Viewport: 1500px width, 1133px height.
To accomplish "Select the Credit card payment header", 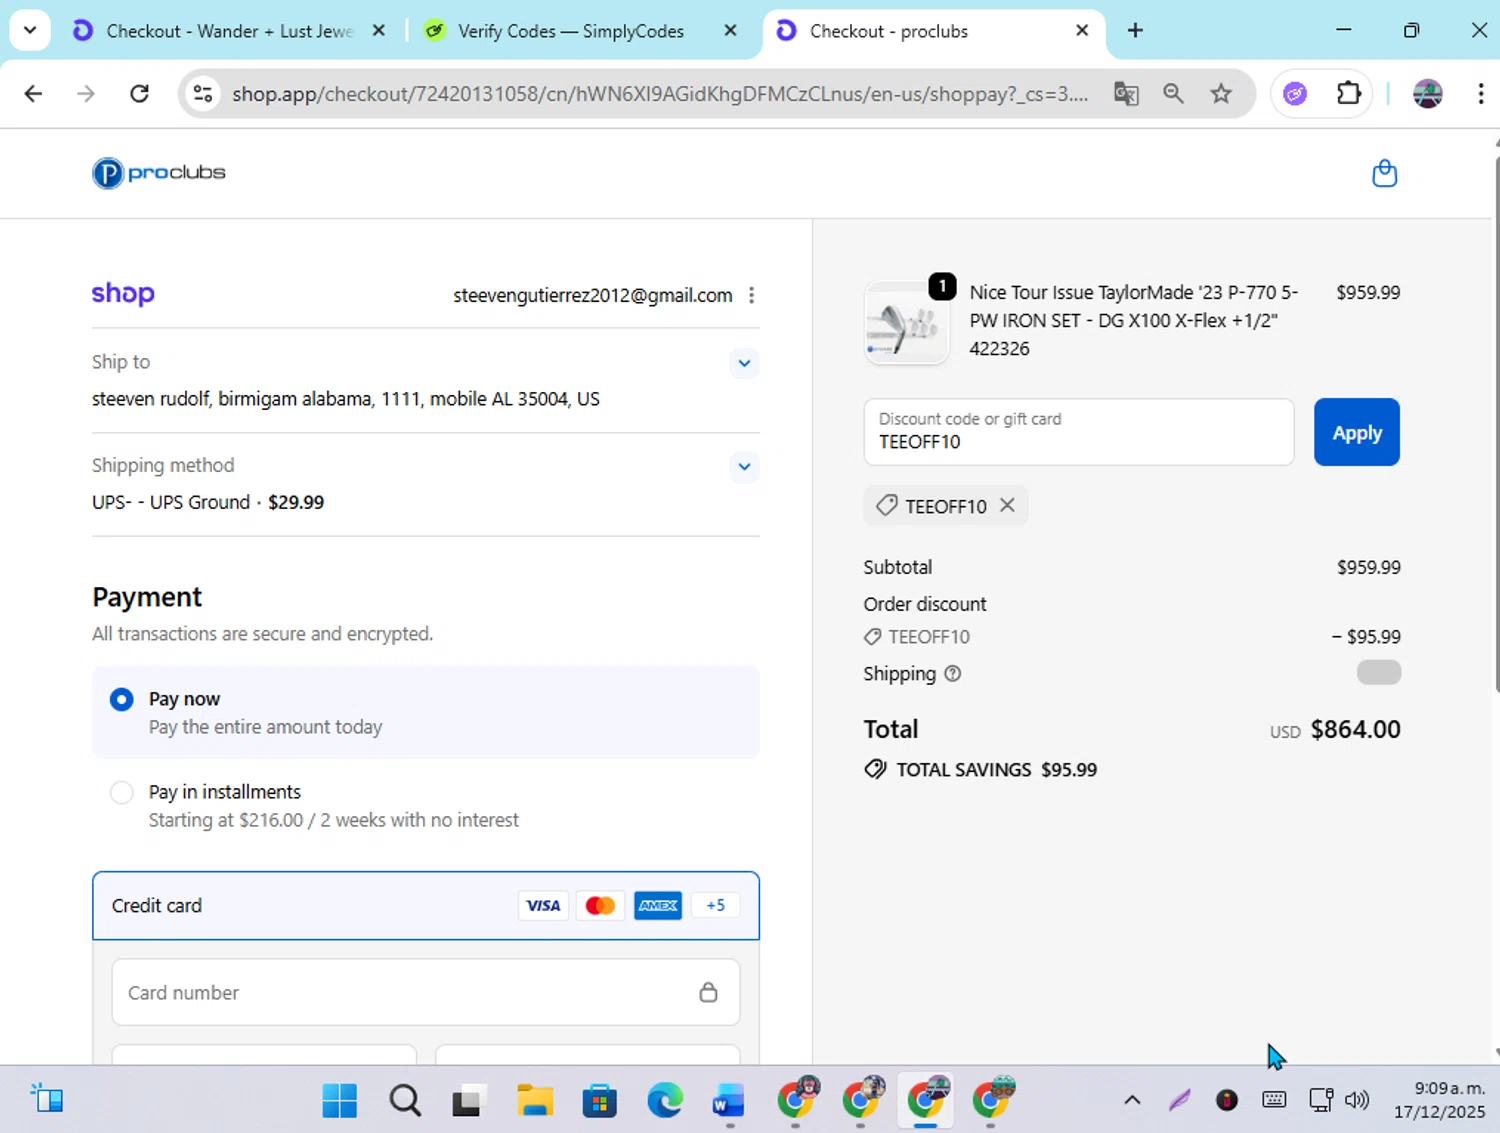I will [426, 905].
